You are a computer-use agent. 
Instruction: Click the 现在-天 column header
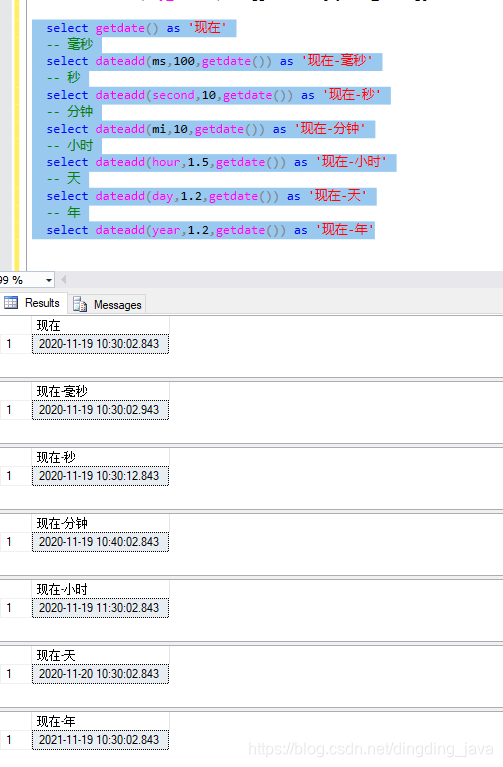coord(100,656)
